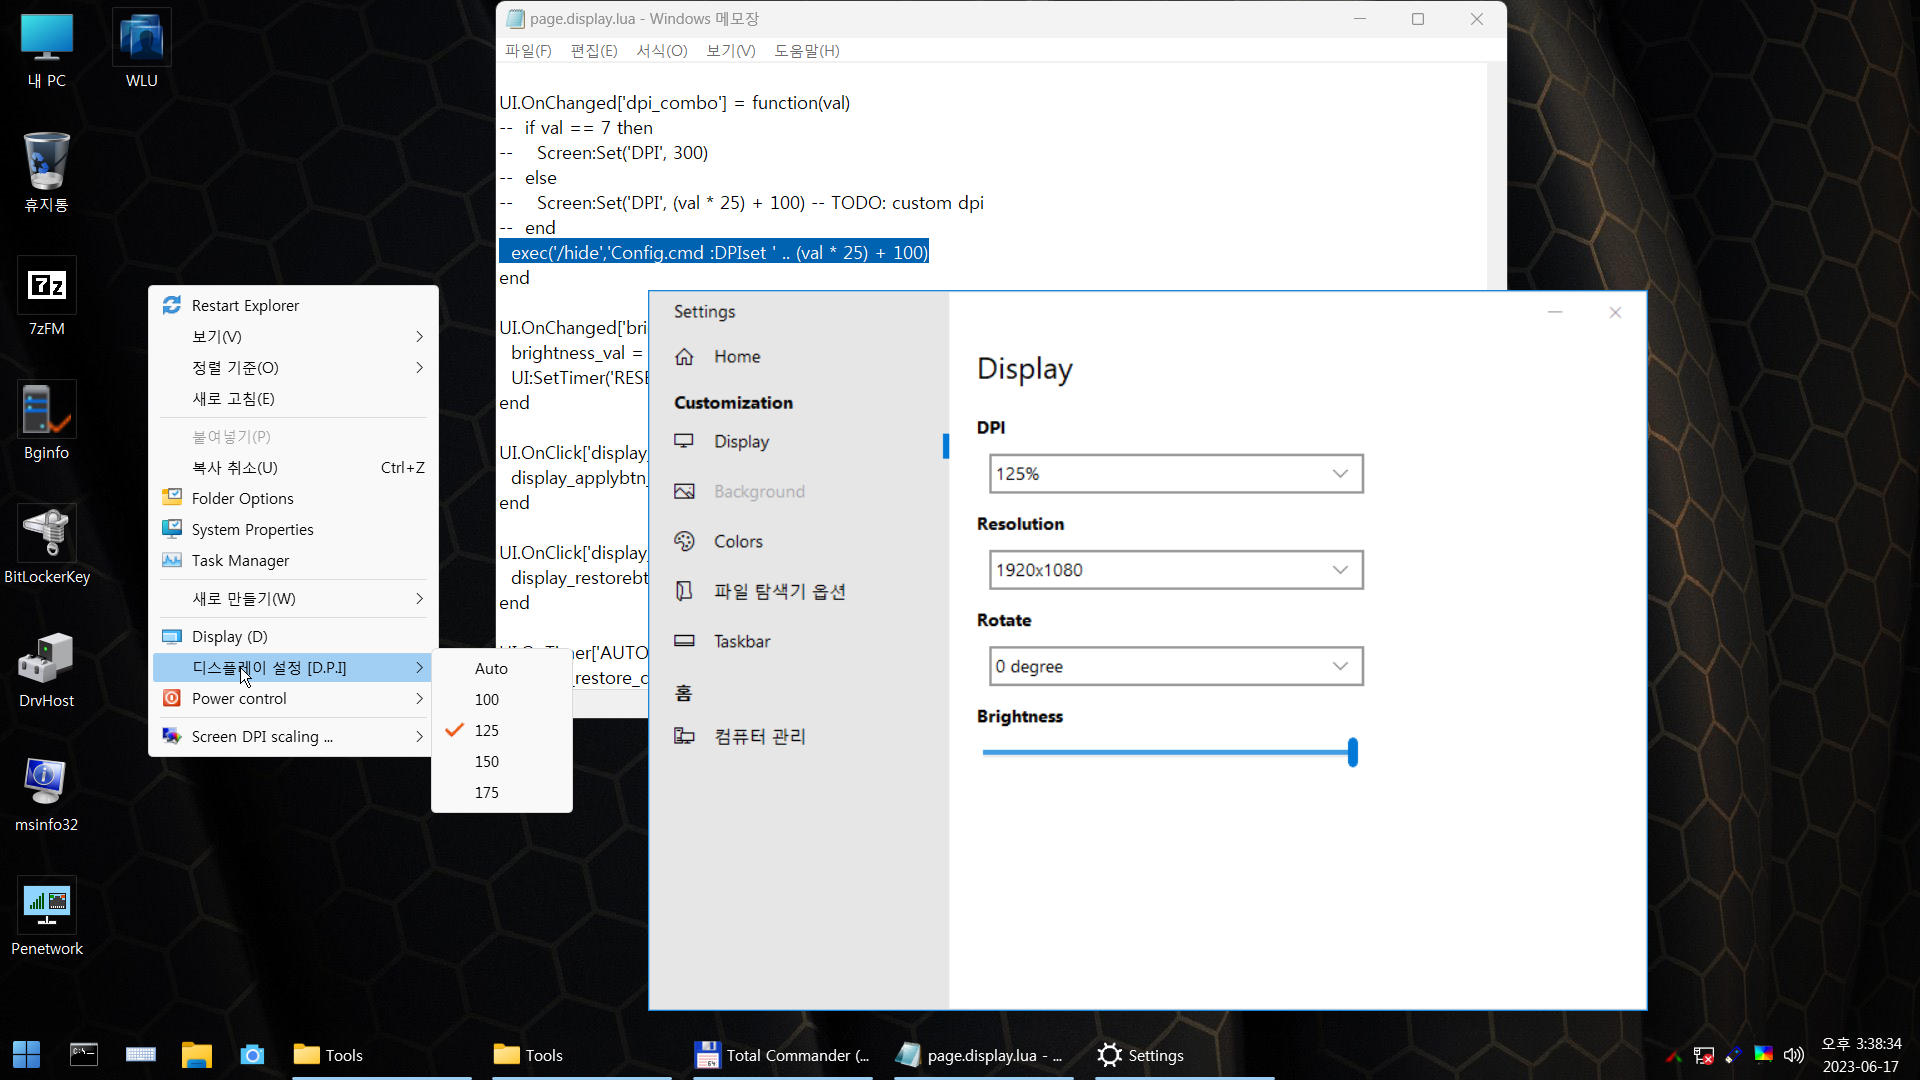Open the 보기(V) menu in Notepad menu bar
This screenshot has width=1920, height=1080.
(x=730, y=50)
